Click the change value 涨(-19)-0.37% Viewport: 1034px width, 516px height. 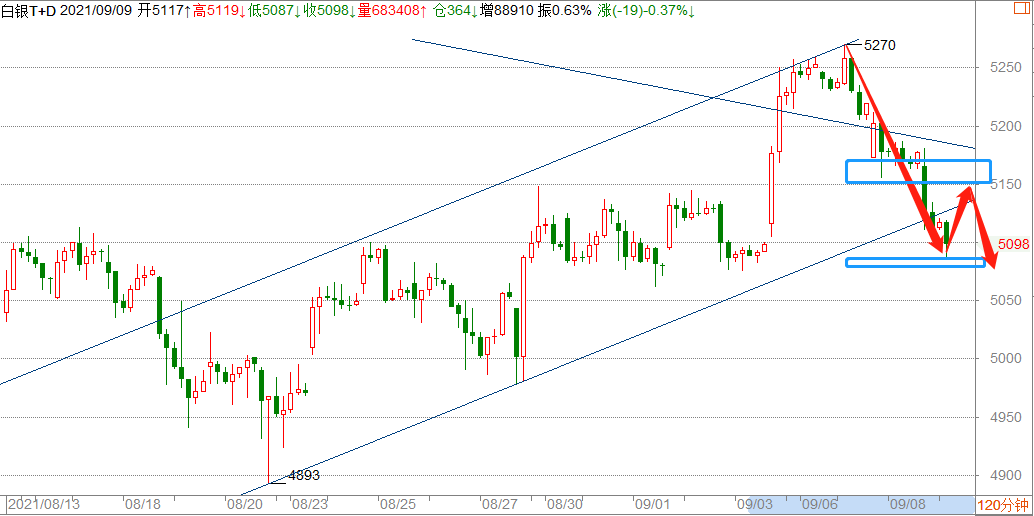click(x=646, y=11)
